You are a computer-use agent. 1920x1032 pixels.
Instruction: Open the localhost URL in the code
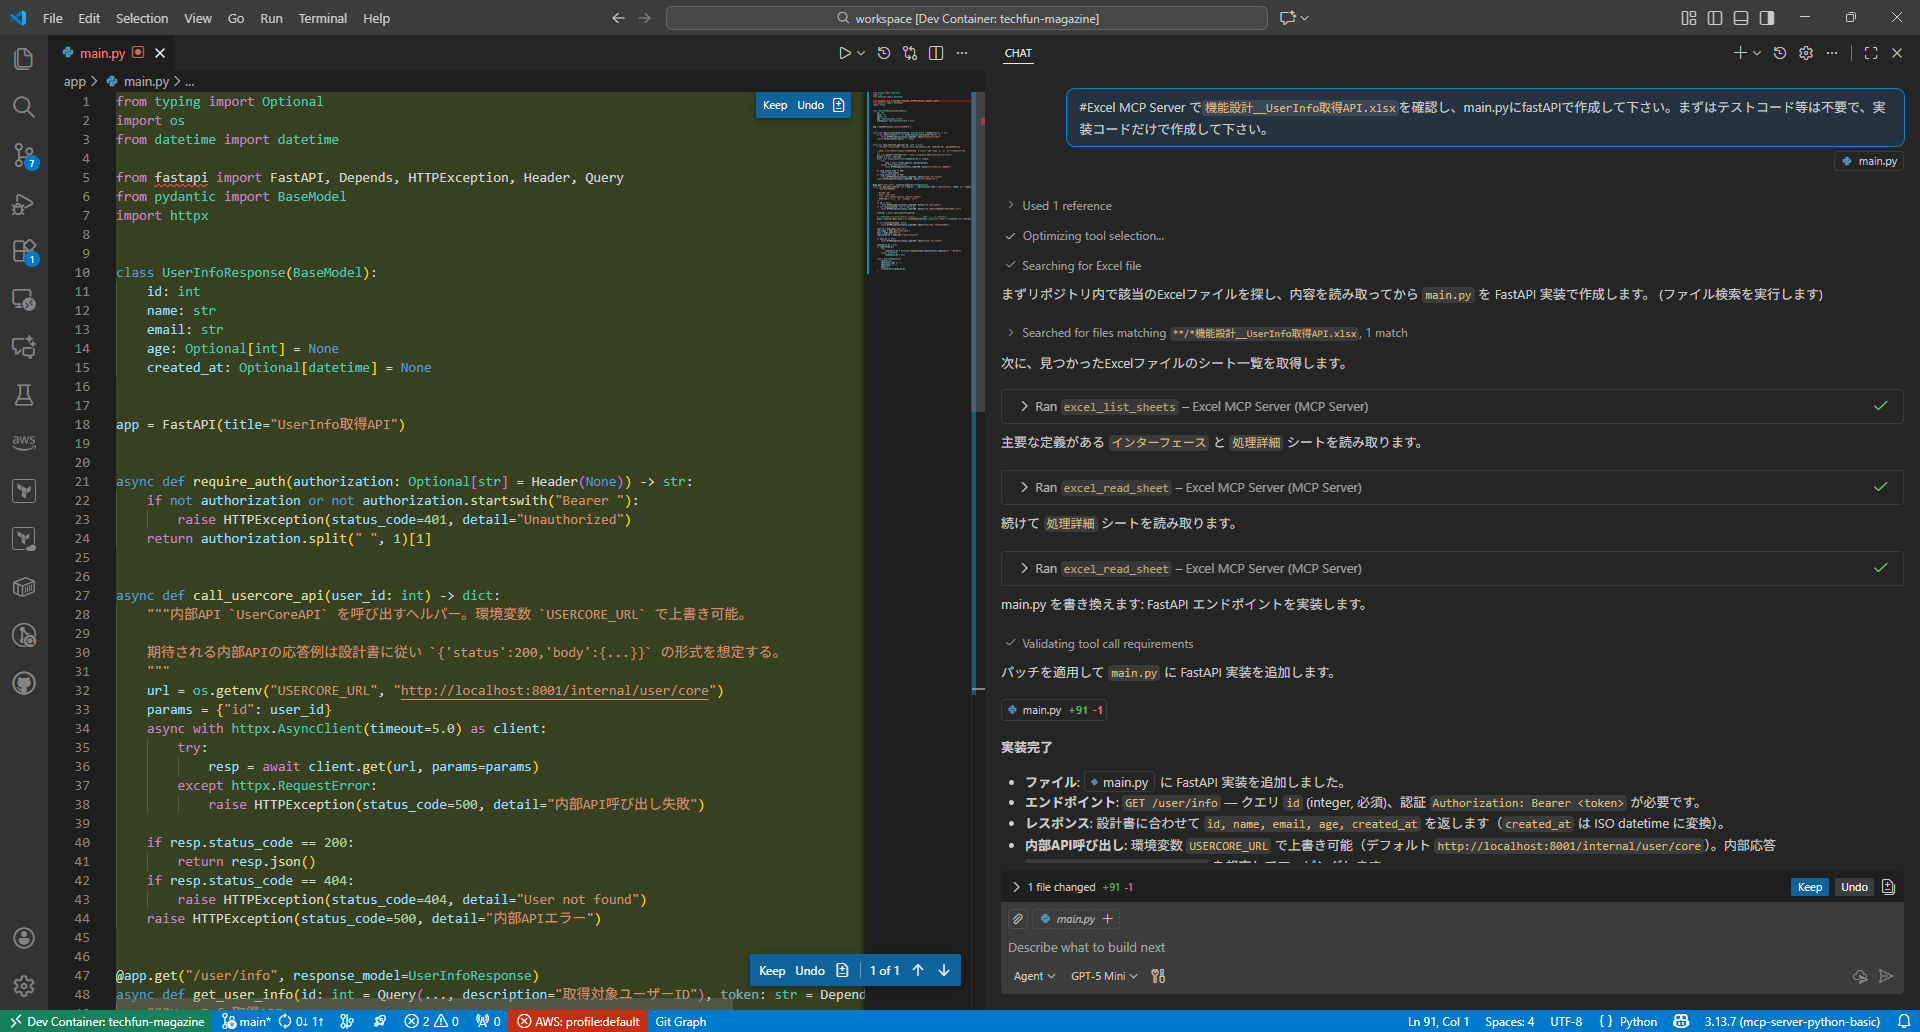tap(556, 690)
